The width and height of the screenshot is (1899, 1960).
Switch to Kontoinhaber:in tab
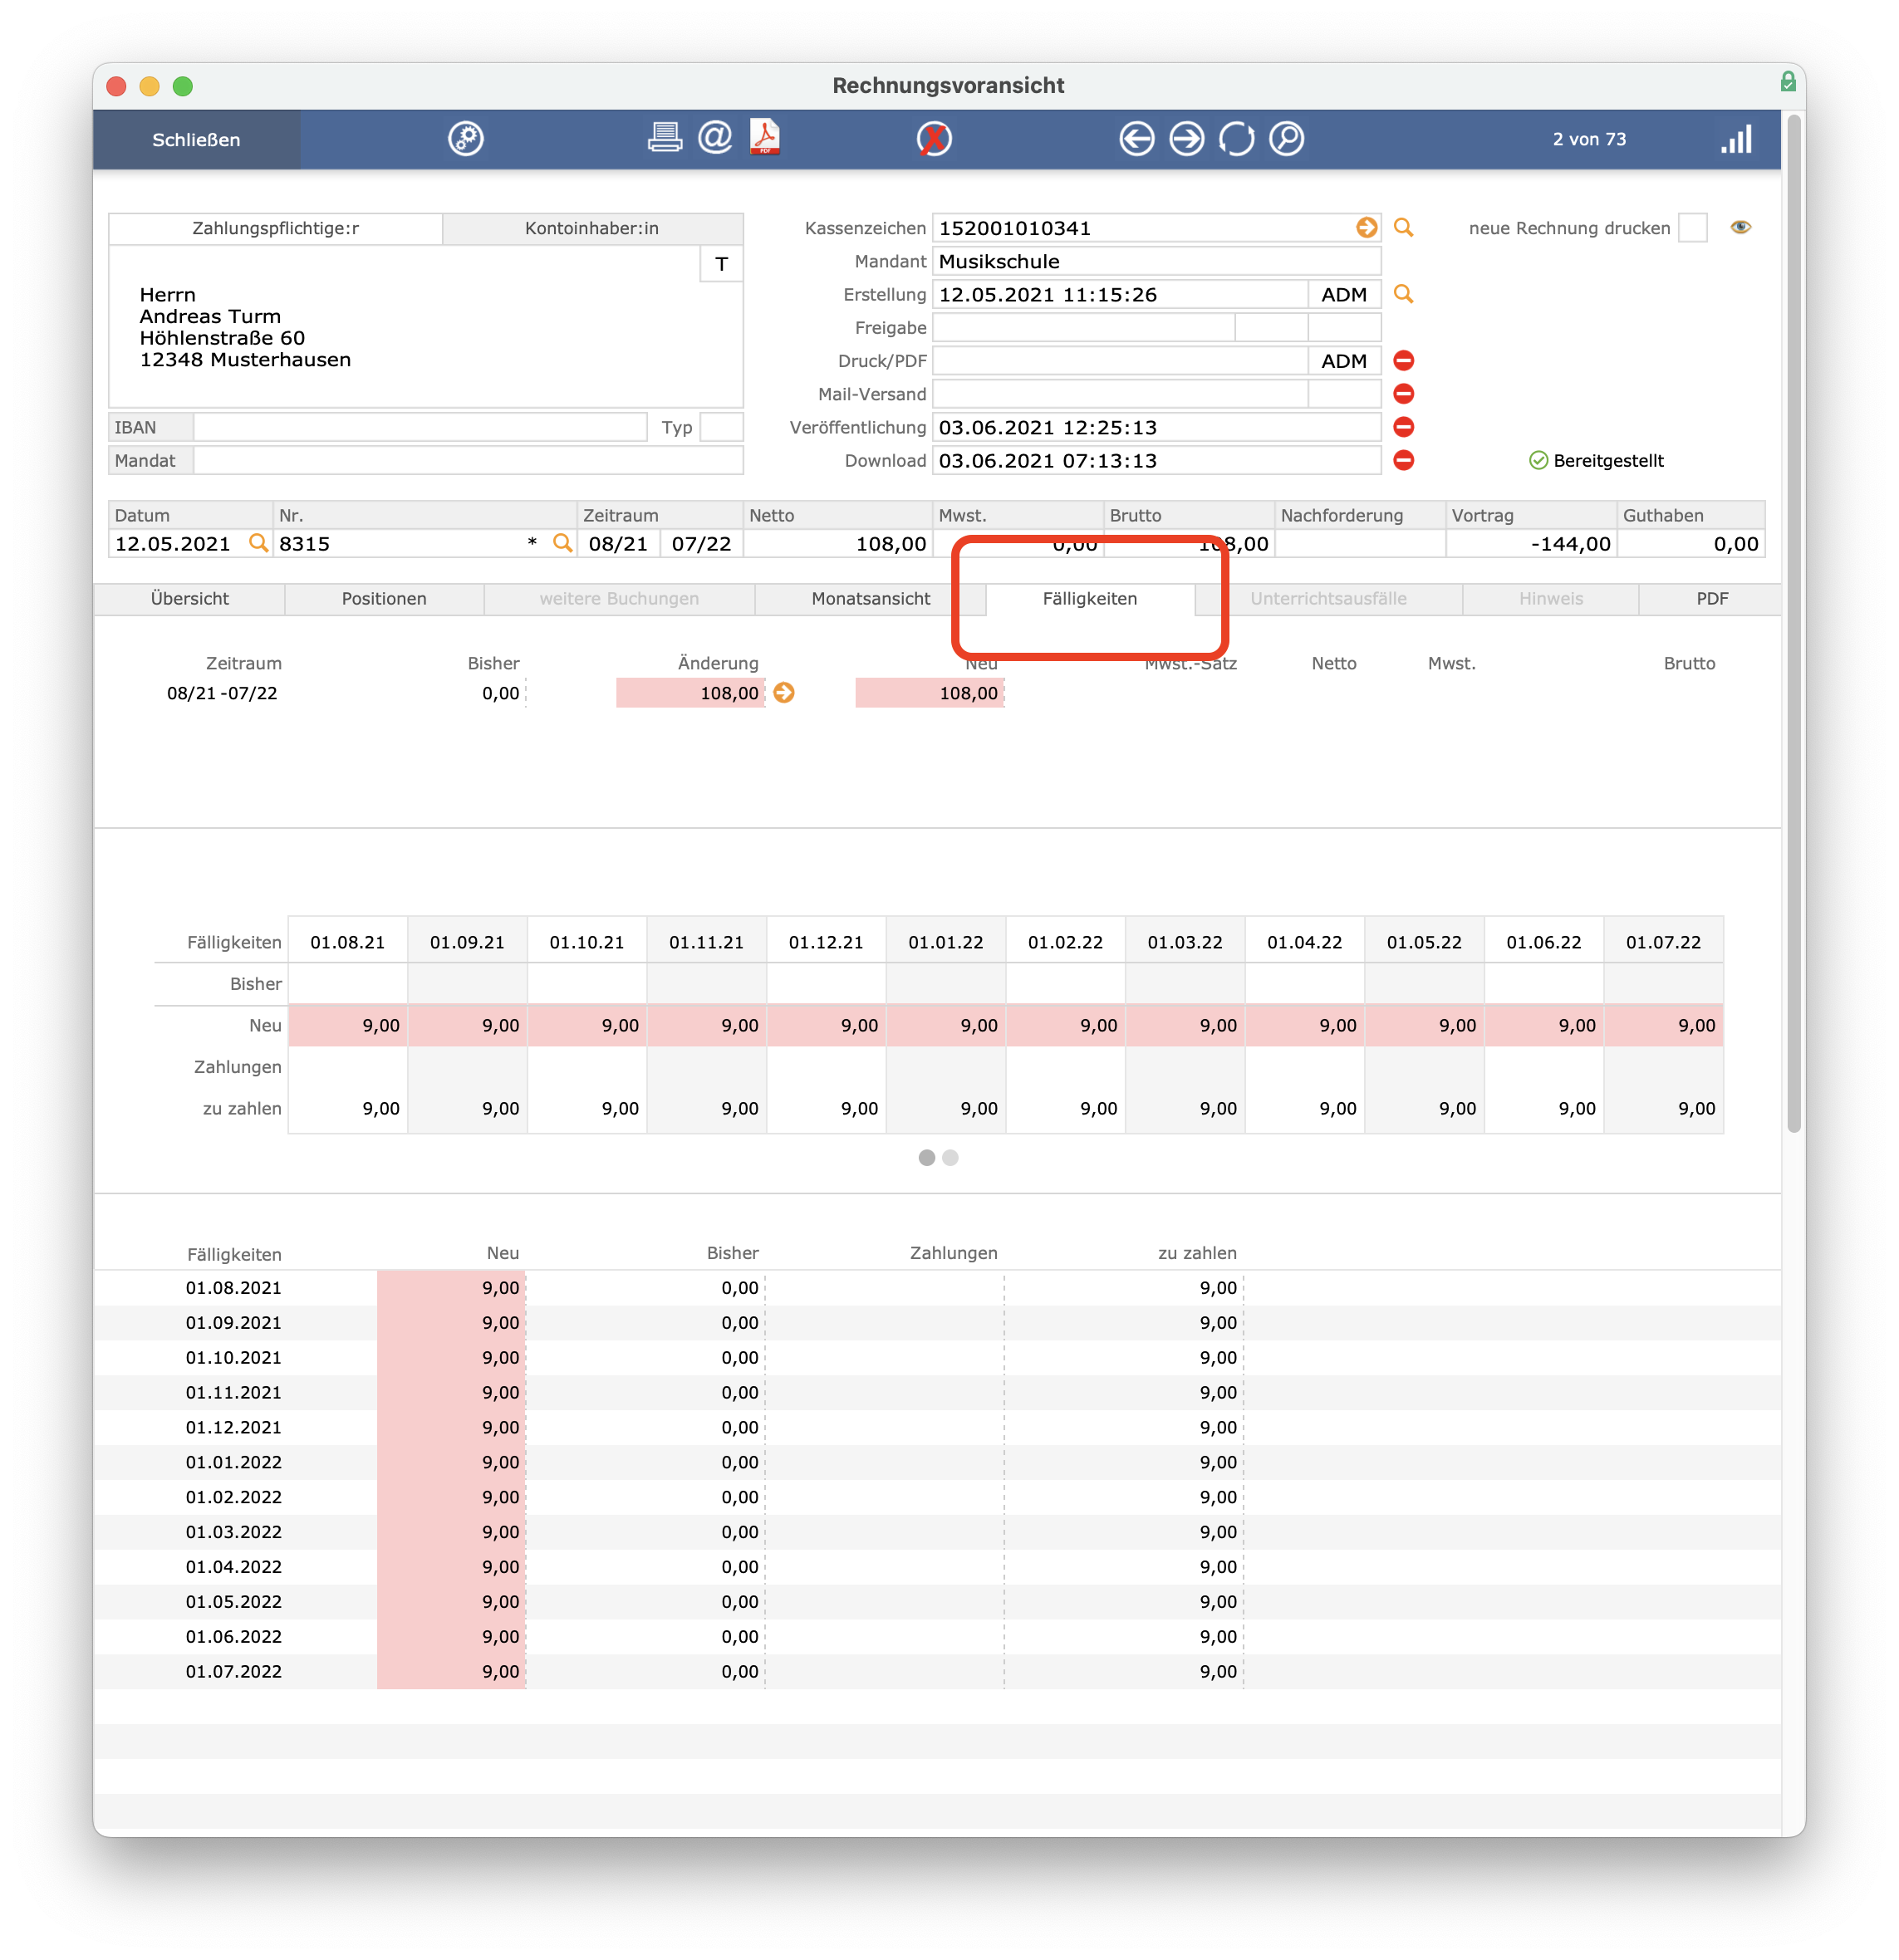[592, 228]
